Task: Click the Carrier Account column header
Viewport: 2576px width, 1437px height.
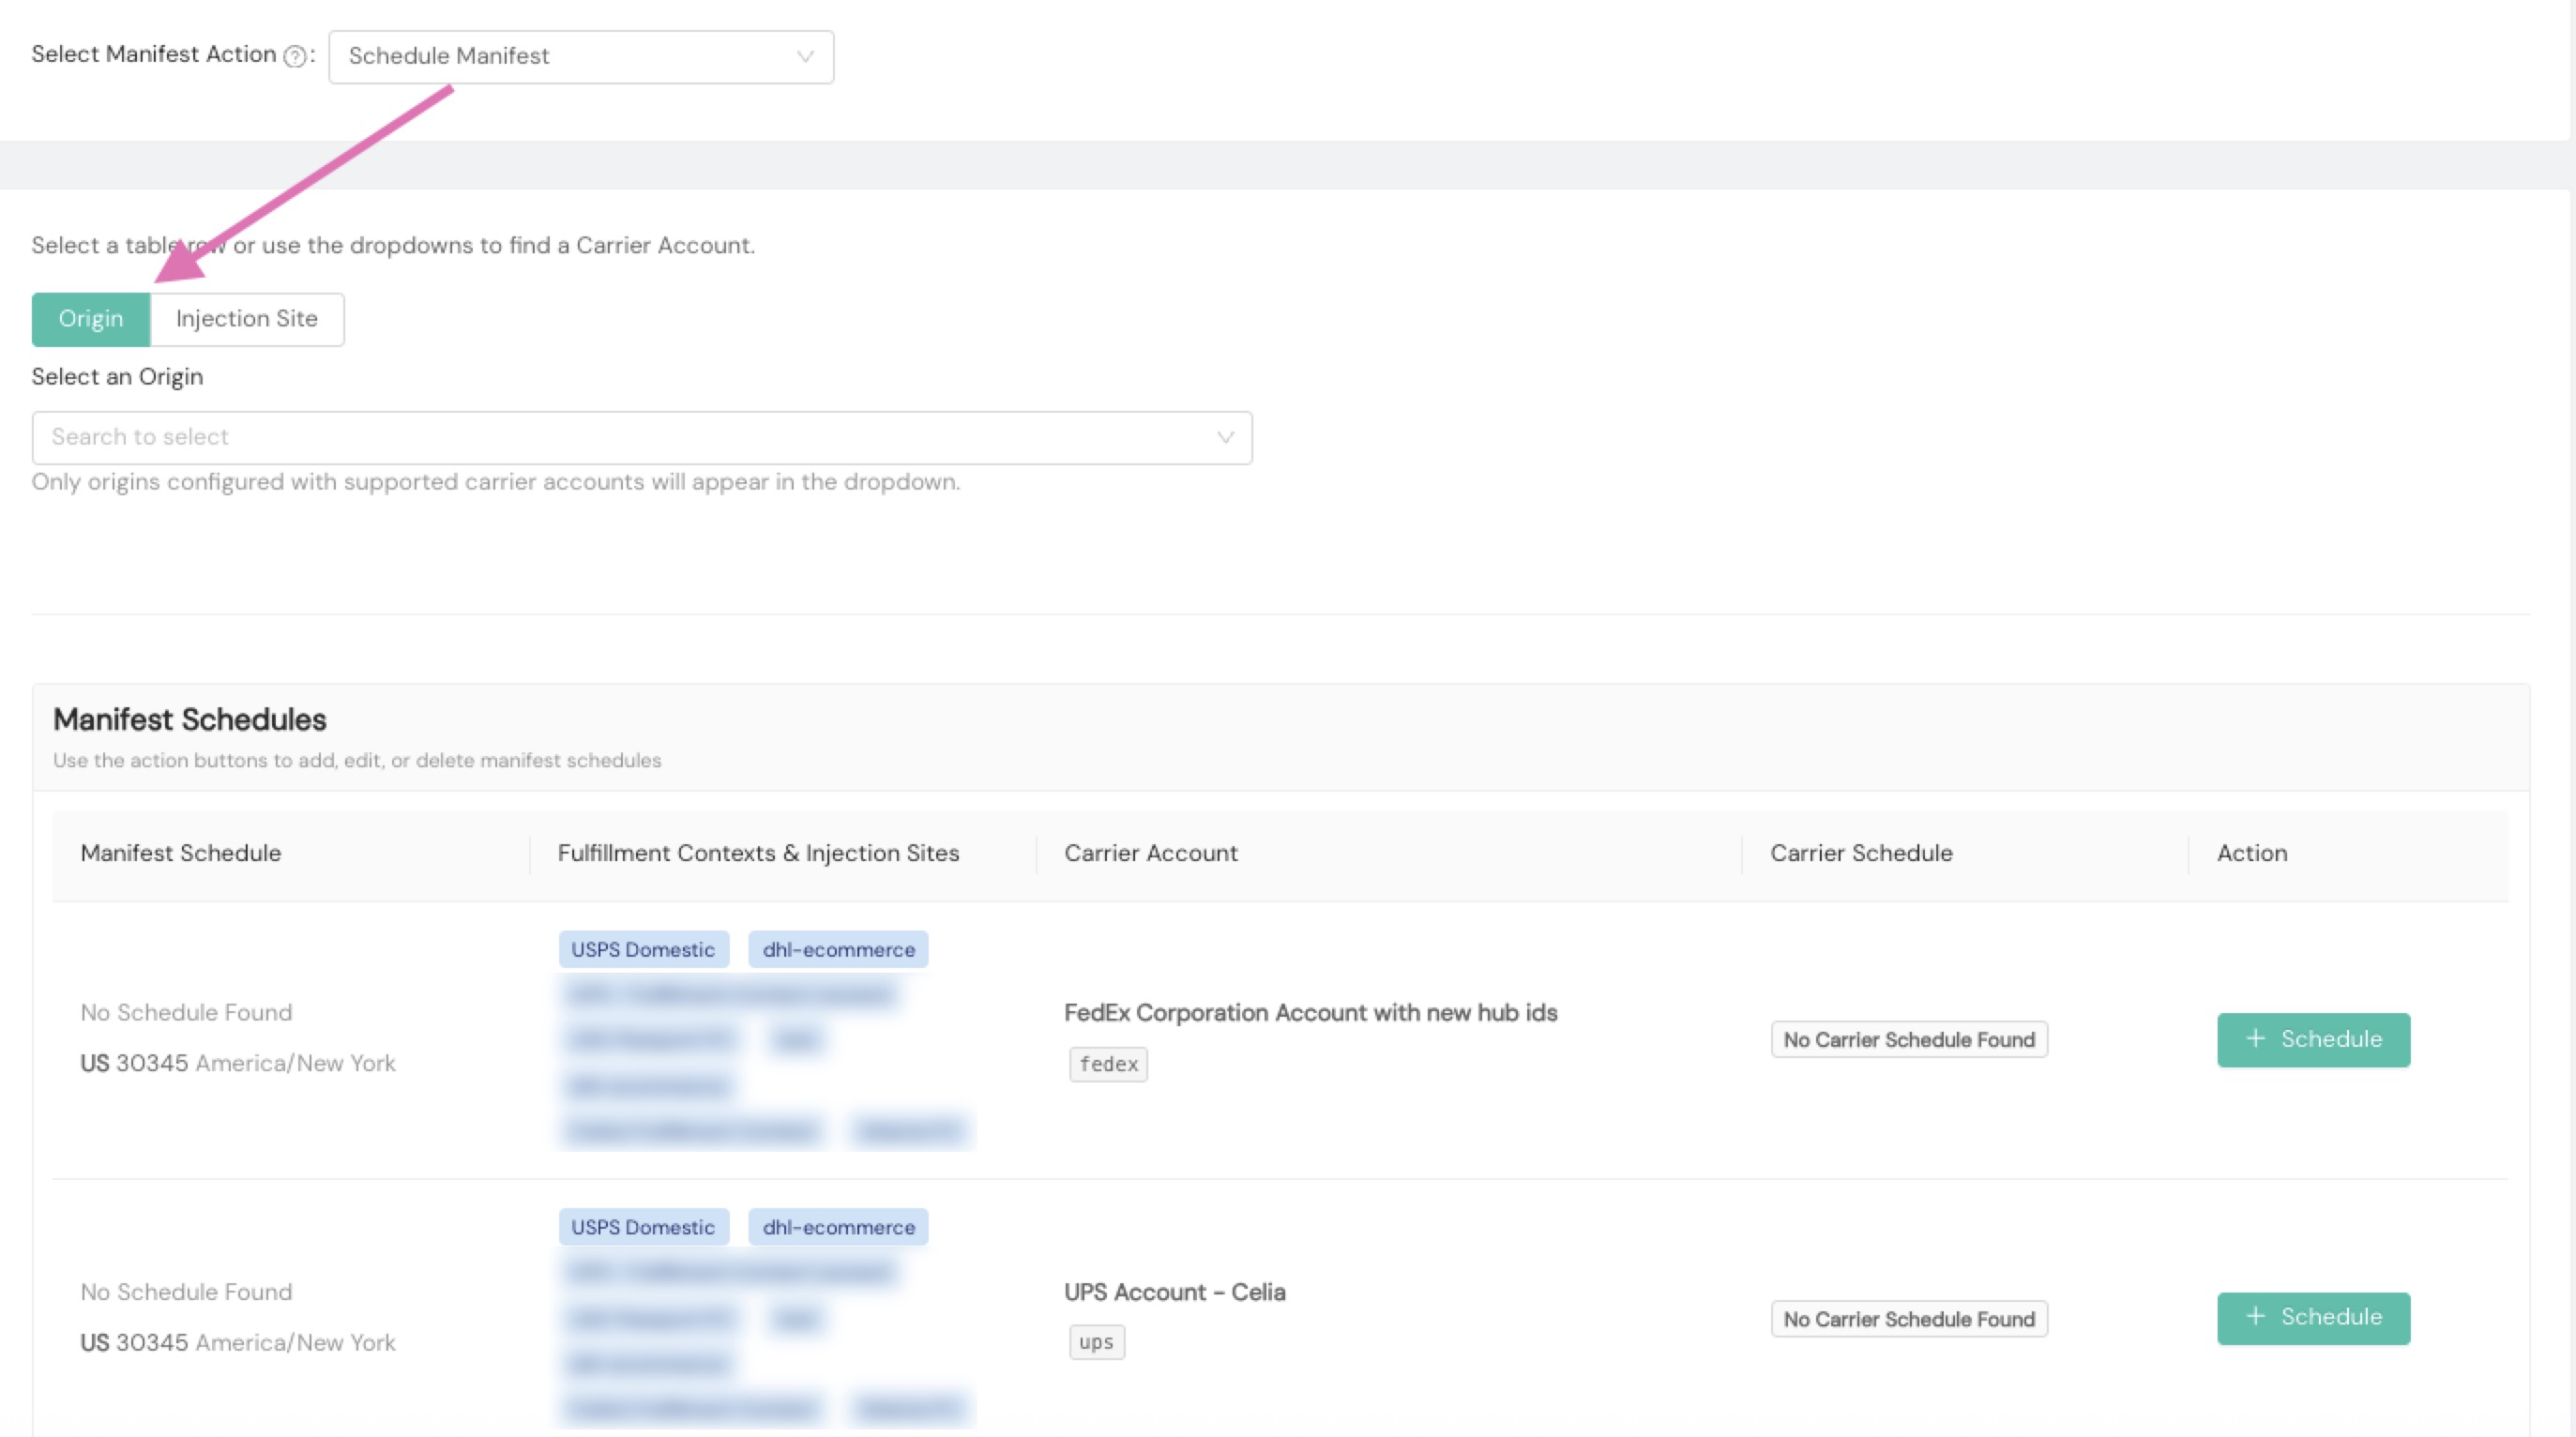Action: point(1150,853)
